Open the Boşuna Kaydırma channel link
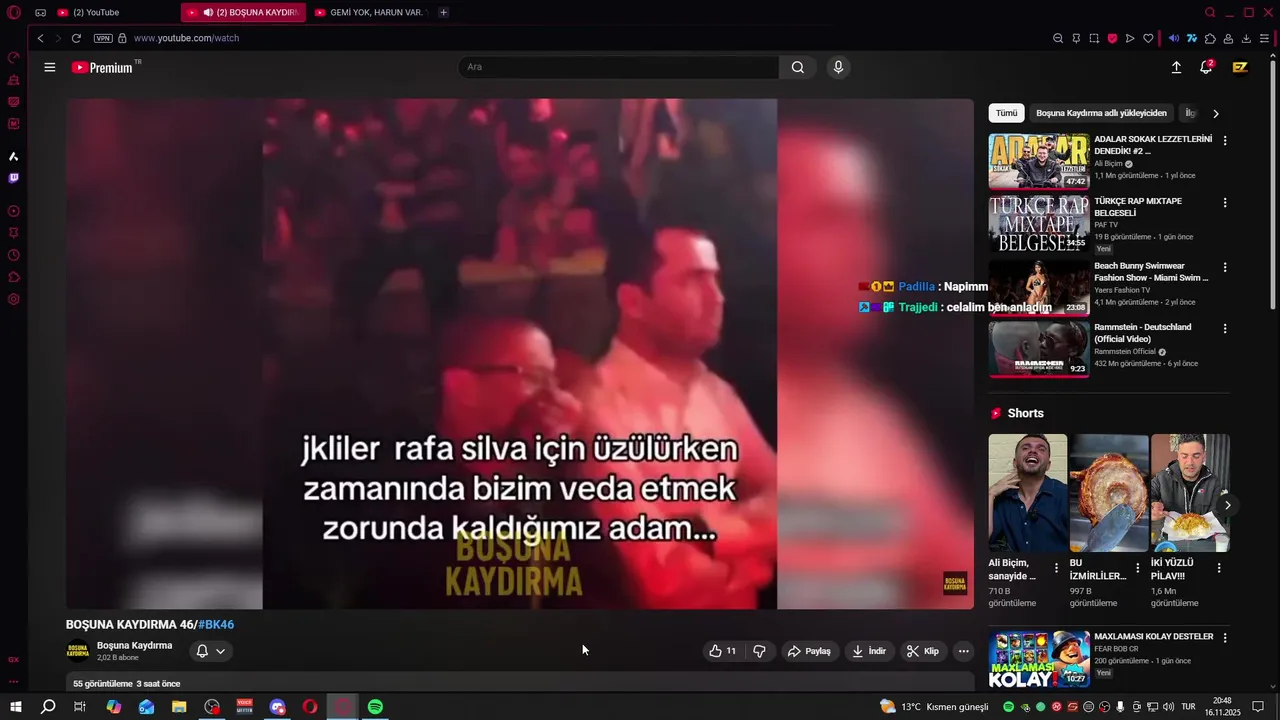The image size is (1280, 720). click(x=134, y=646)
